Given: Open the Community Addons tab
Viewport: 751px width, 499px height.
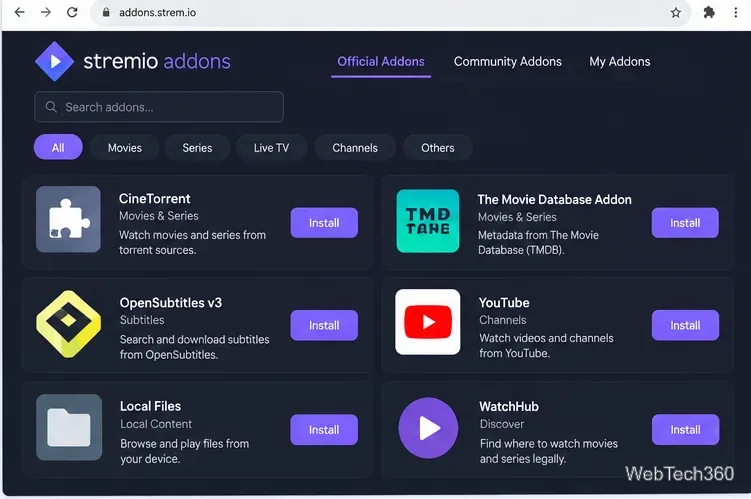Looking at the screenshot, I should coord(508,62).
